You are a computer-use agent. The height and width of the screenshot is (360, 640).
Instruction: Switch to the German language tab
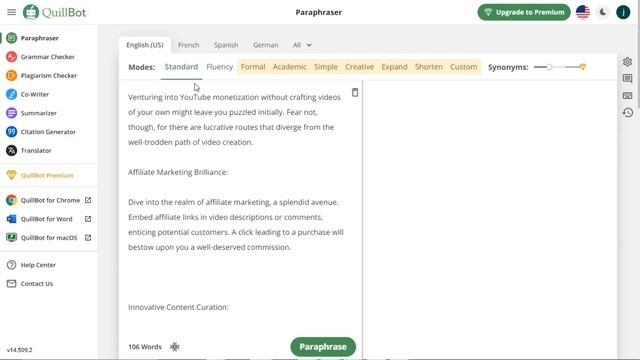pos(265,45)
